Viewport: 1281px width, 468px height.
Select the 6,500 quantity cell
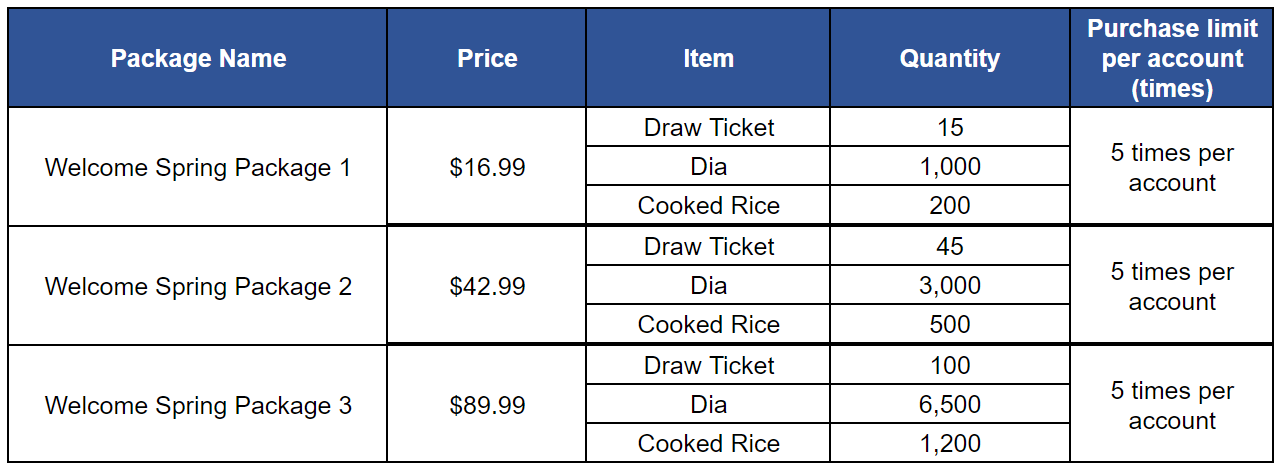pyautogui.click(x=950, y=404)
